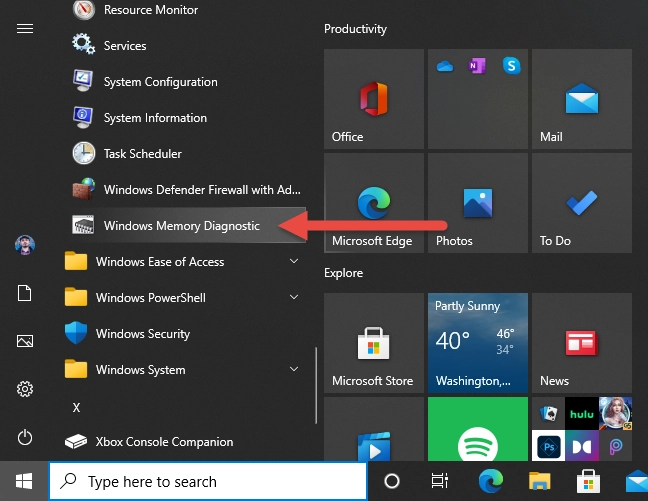Open the Dolby Access small tile
The width and height of the screenshot is (648, 501).
582,446
